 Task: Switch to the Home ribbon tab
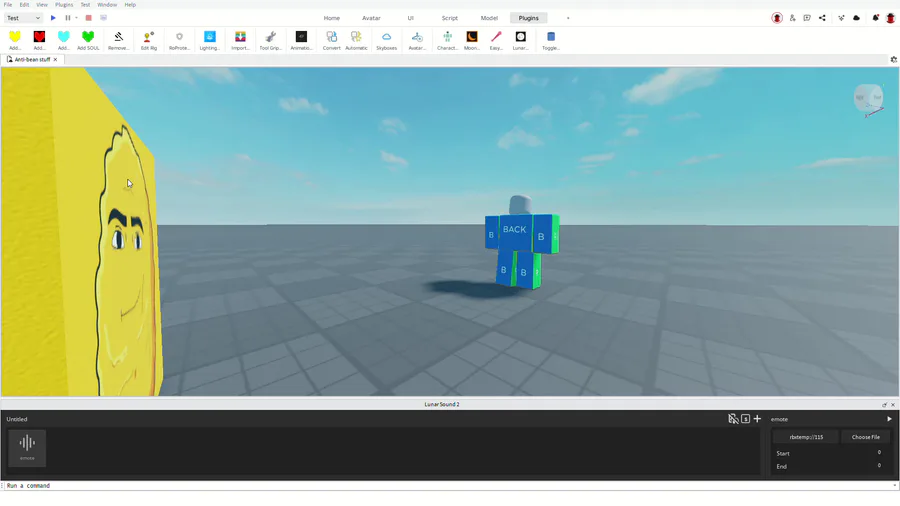[332, 18]
